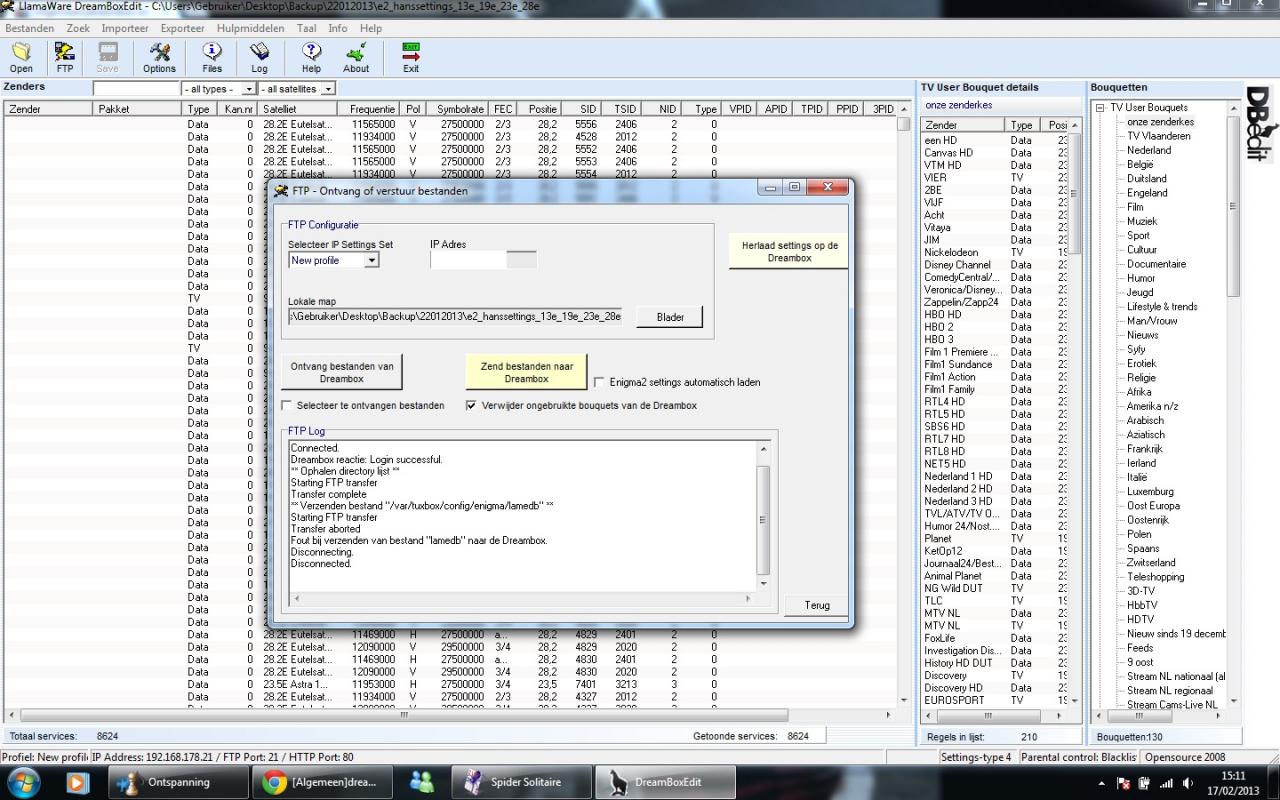Open the Help toolbar icon
This screenshot has height=800, width=1280.
click(311, 58)
